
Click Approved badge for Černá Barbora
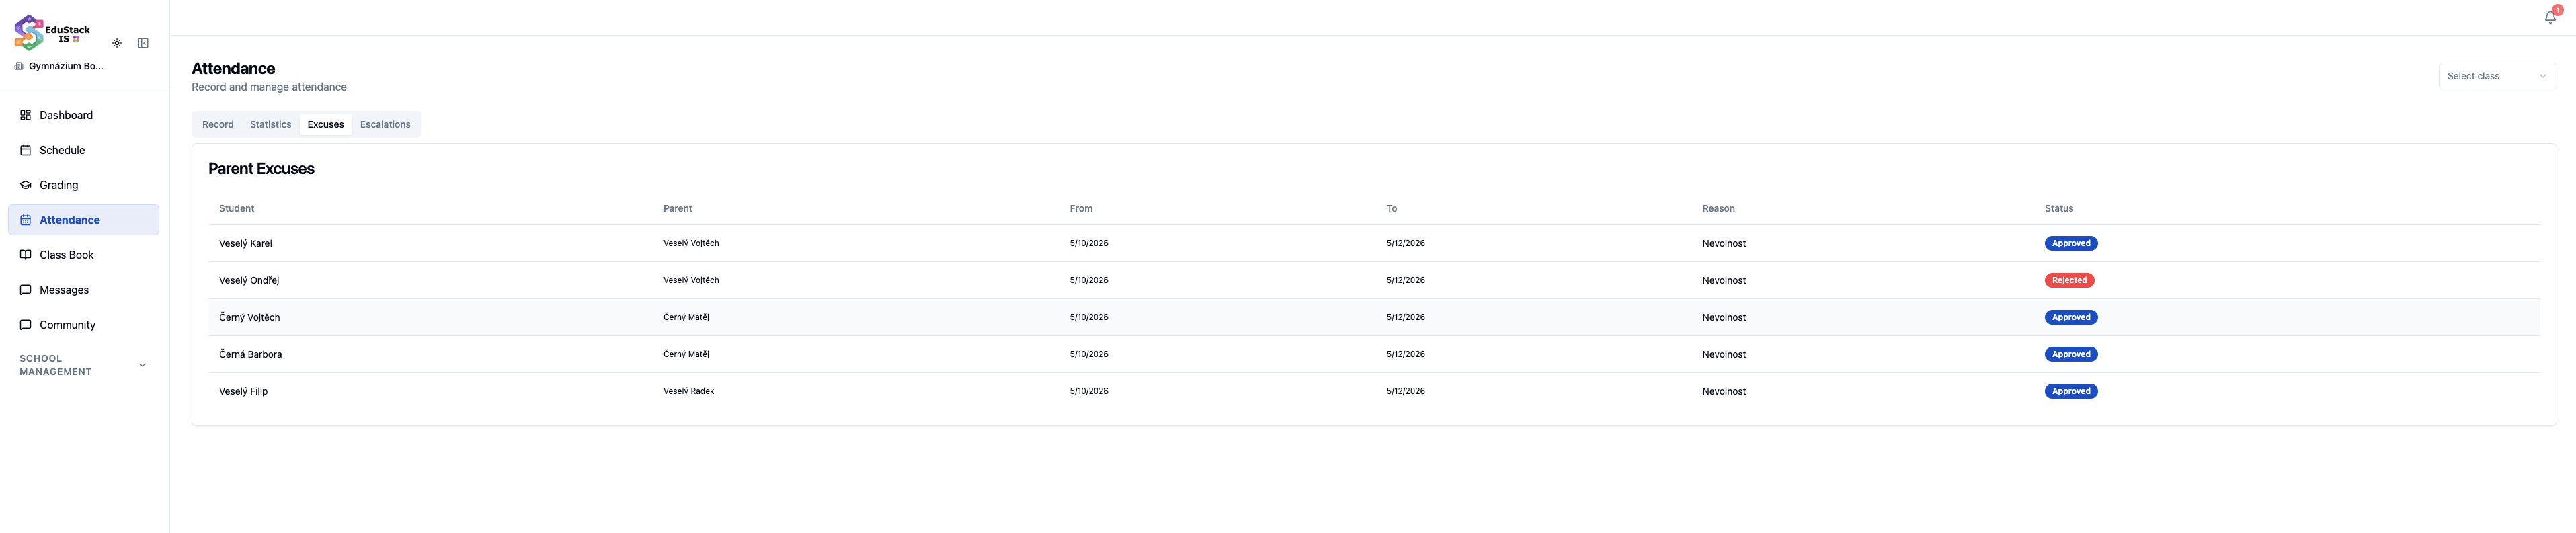point(2070,354)
